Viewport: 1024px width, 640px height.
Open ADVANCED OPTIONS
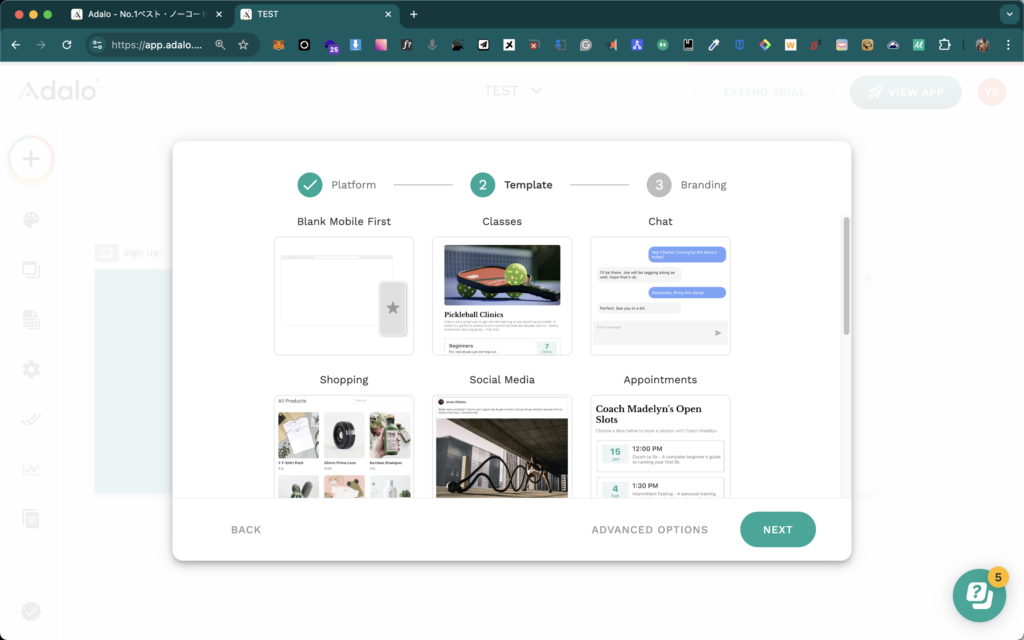click(x=650, y=530)
